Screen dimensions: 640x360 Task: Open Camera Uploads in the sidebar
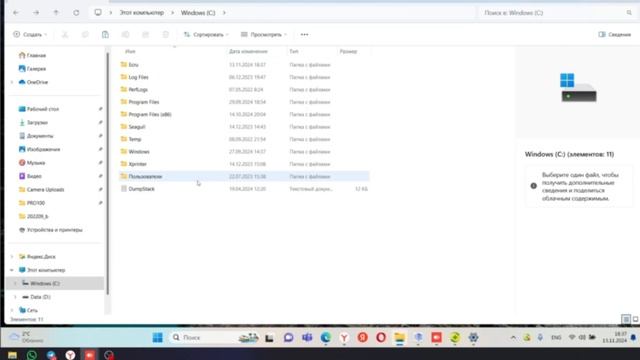(45, 189)
